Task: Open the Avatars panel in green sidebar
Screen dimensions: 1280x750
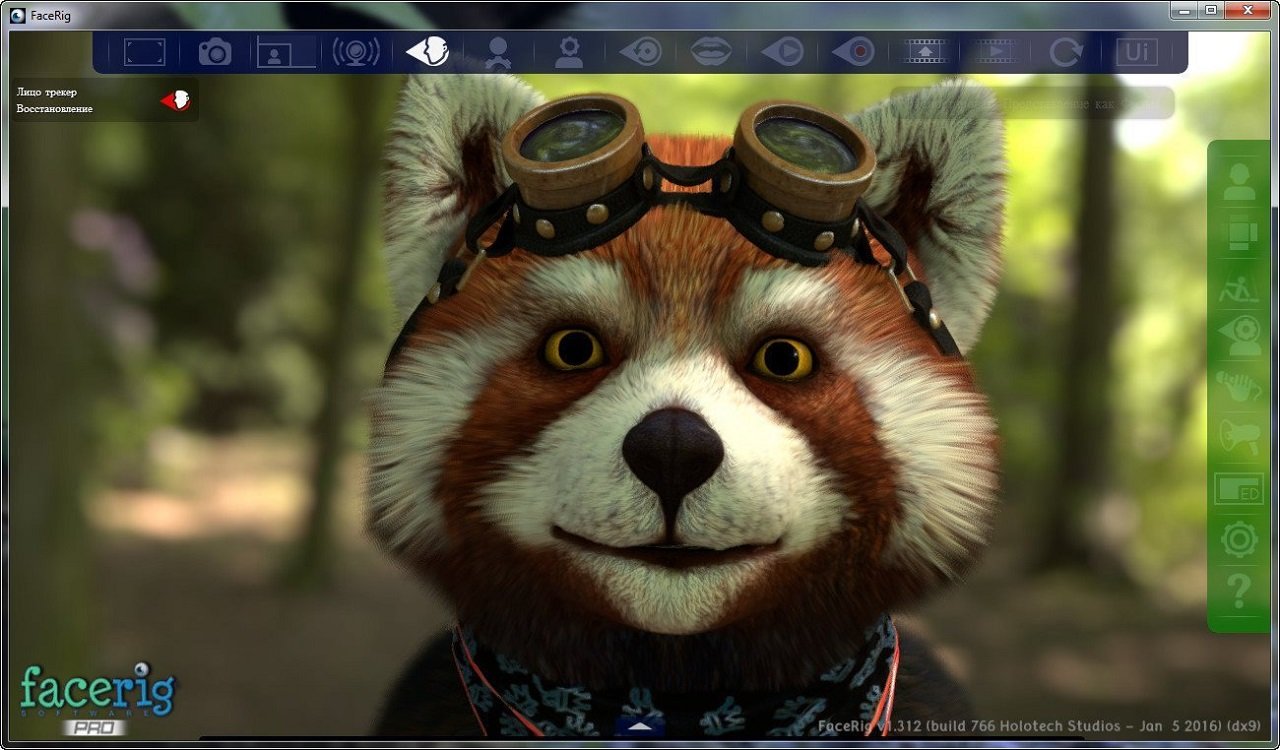Action: tap(1236, 183)
